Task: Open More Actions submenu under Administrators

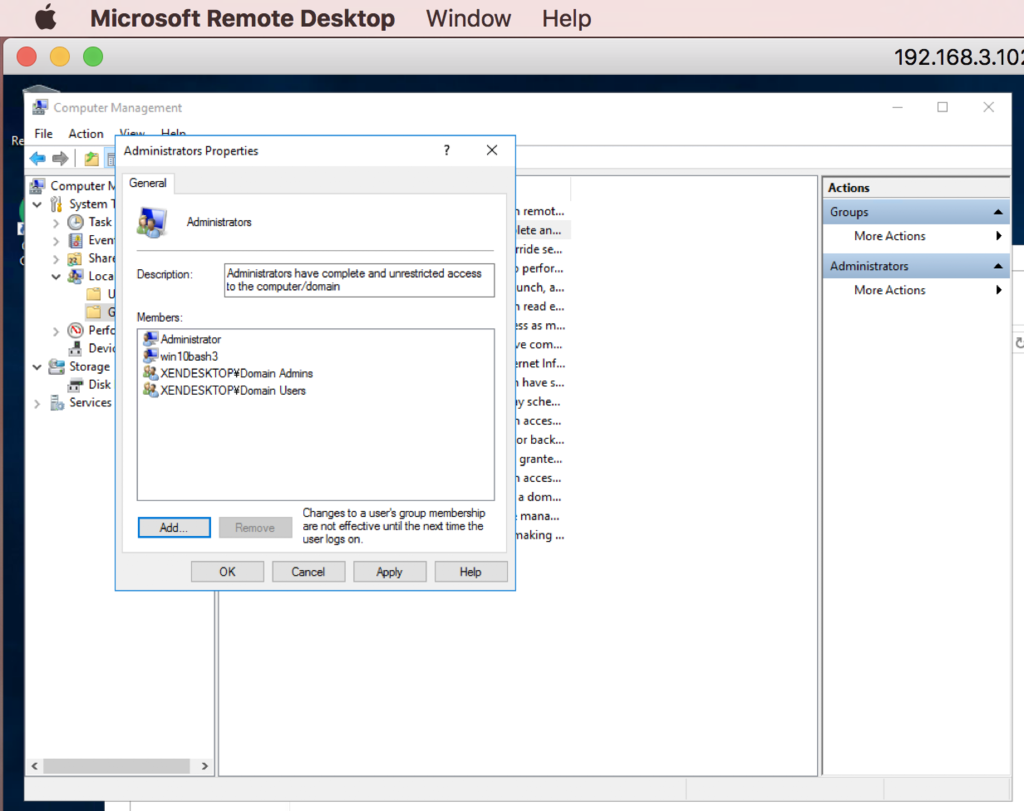Action: (916, 290)
